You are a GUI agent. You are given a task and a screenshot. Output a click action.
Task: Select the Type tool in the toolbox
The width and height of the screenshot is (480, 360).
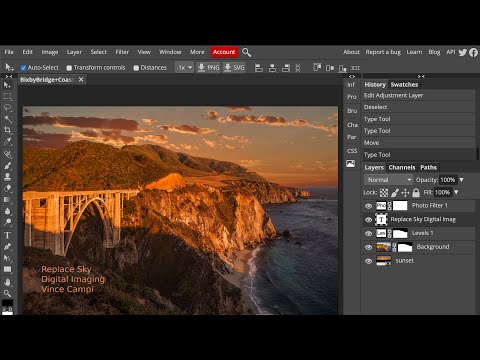(x=7, y=235)
